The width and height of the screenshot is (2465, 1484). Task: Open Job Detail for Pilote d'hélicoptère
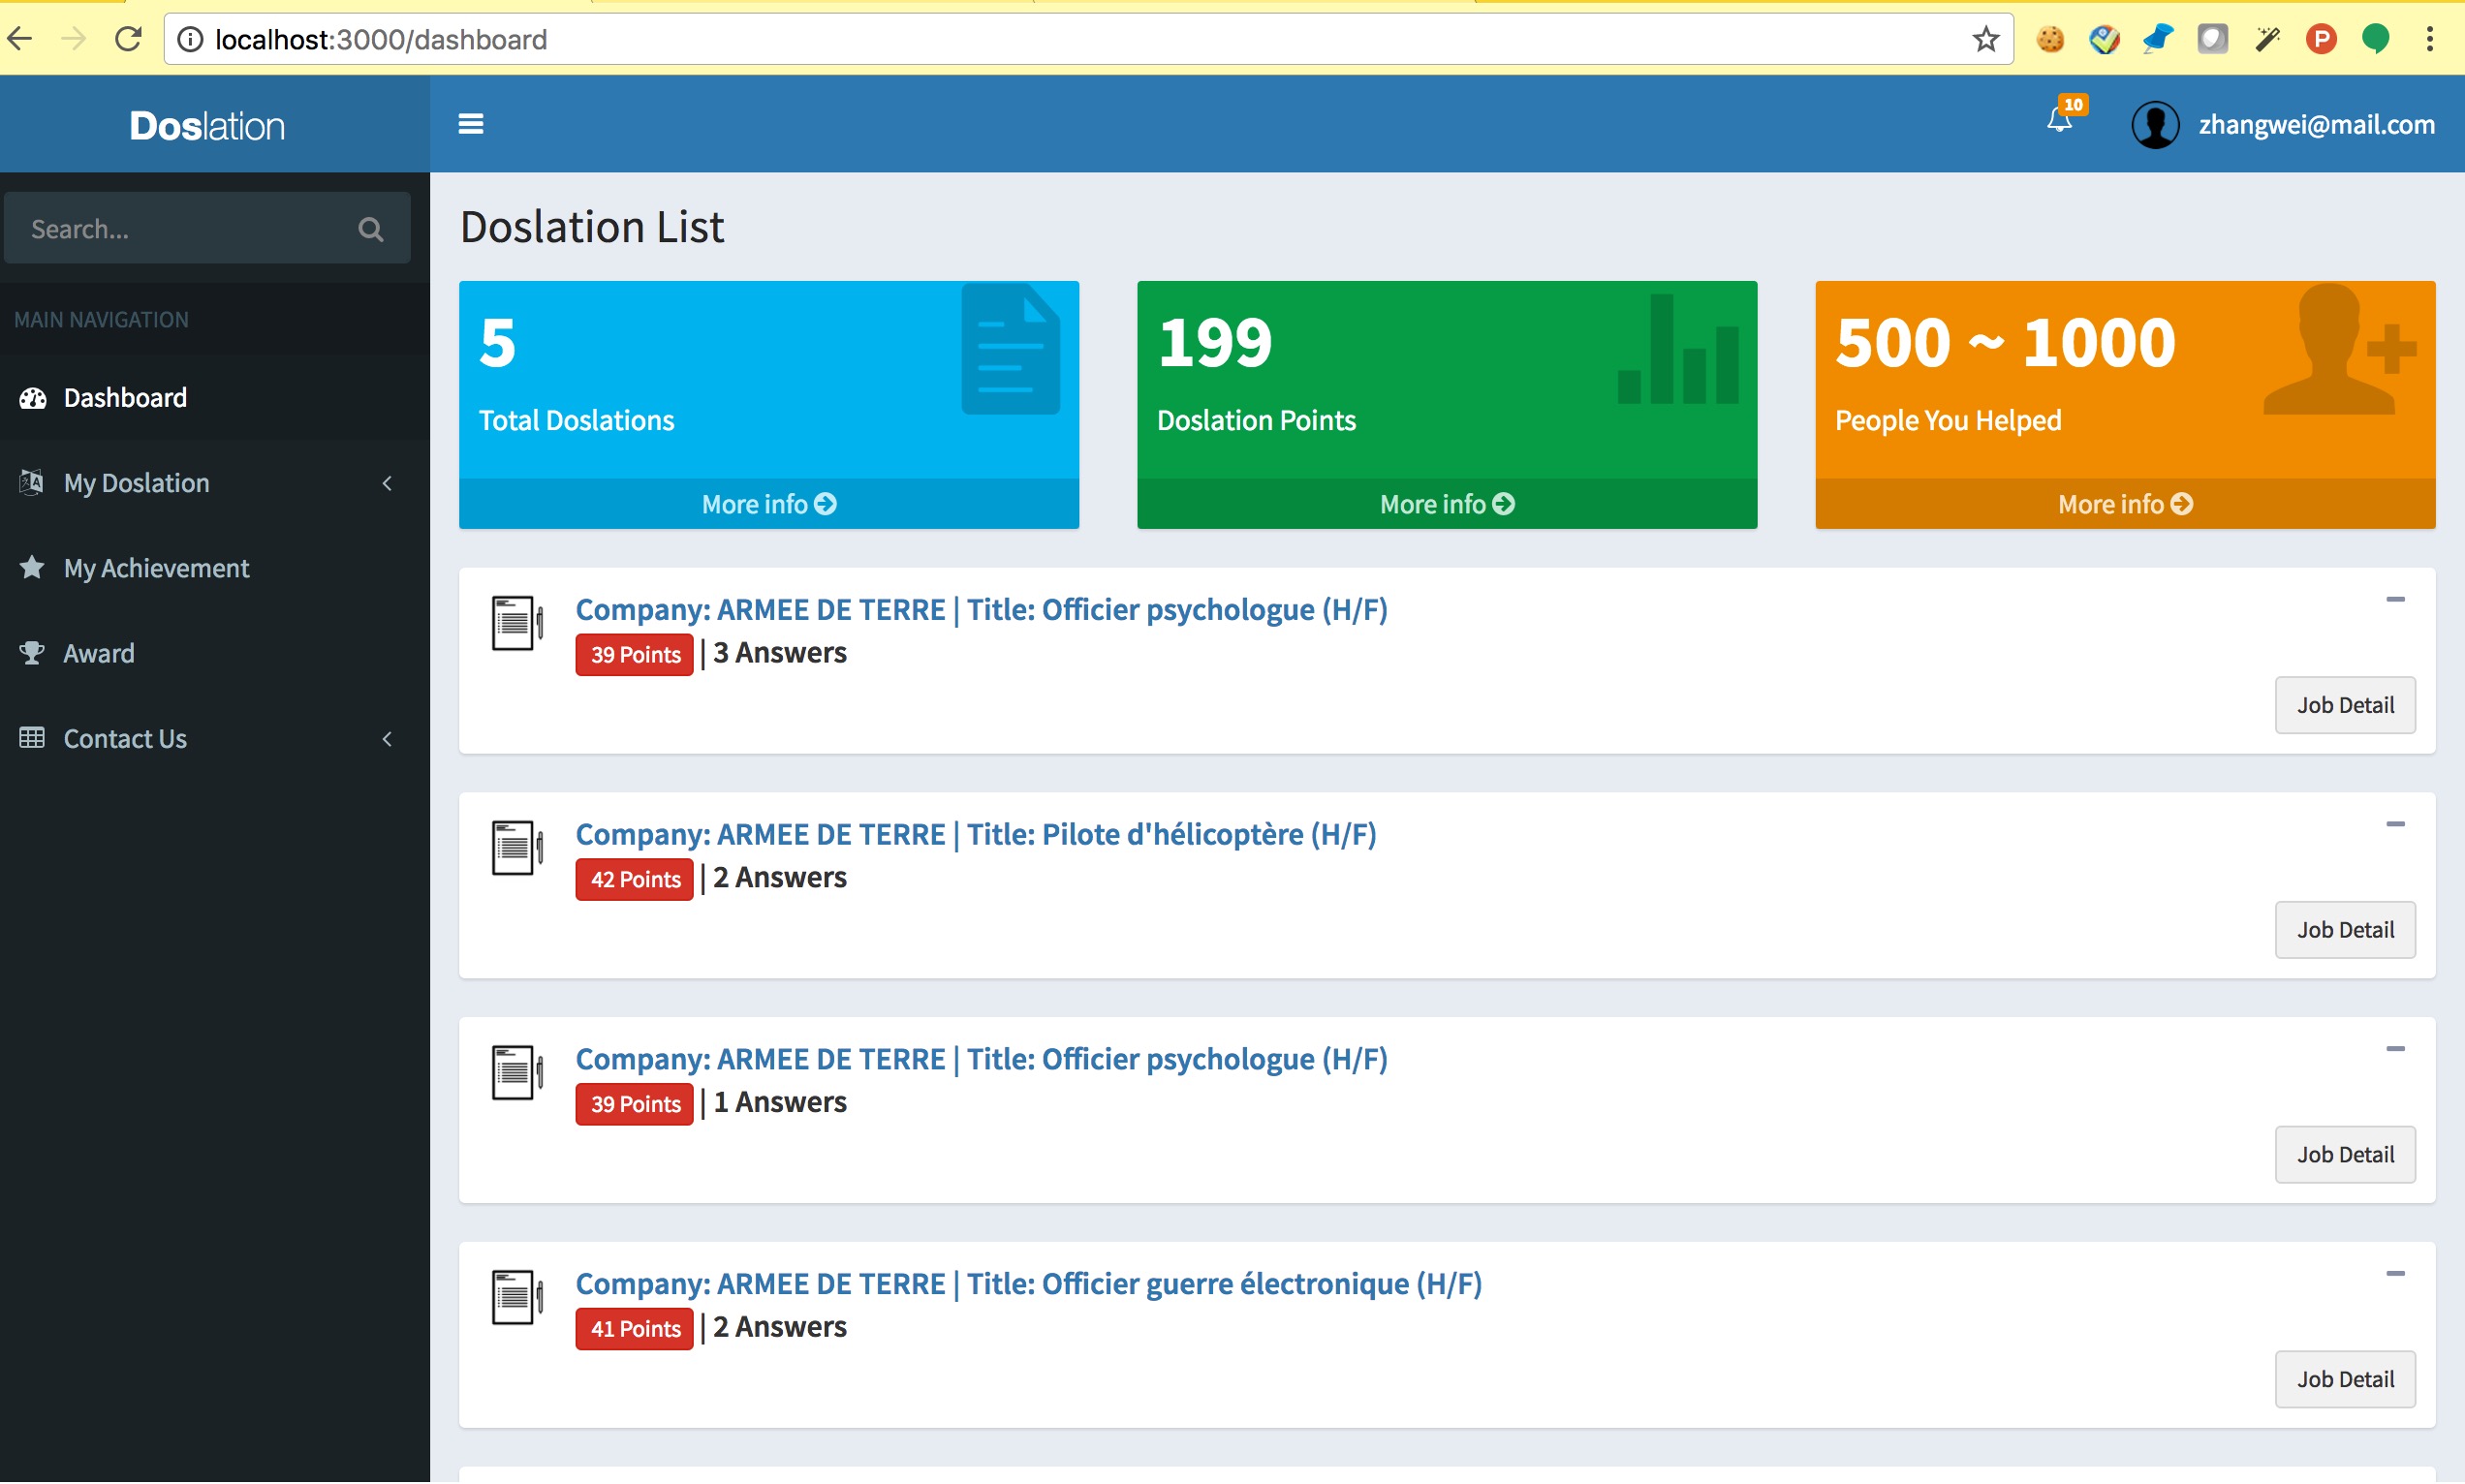click(x=2344, y=930)
